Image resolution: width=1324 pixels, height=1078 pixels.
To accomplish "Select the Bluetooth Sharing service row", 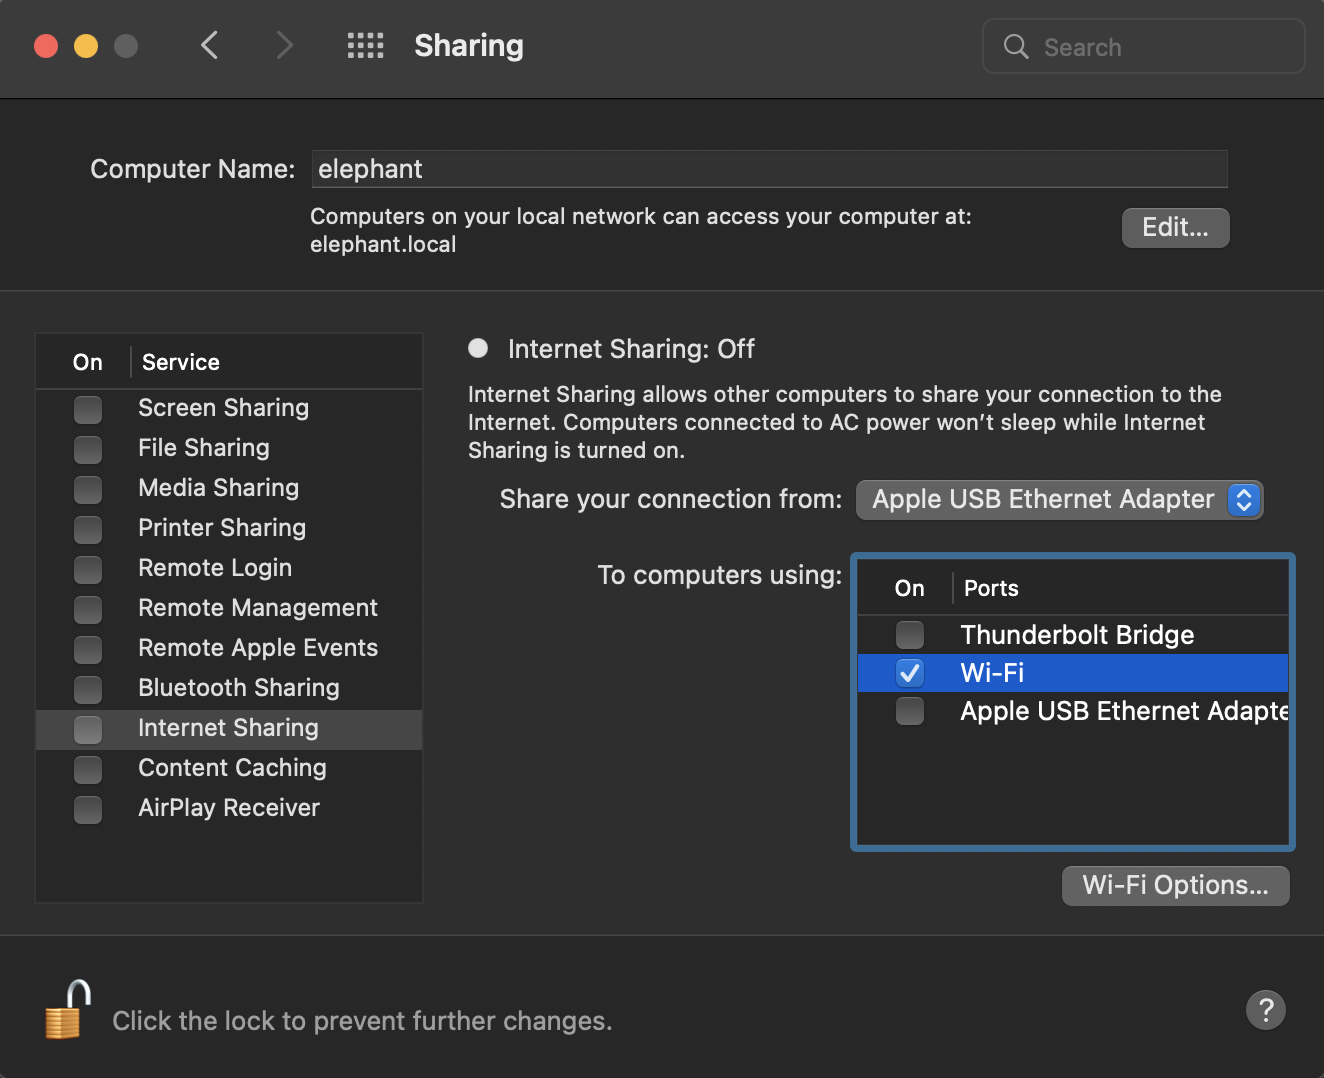I will click(238, 688).
